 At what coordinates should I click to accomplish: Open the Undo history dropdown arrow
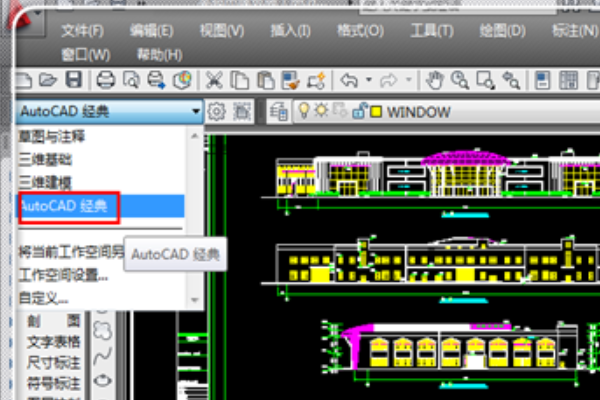368,80
